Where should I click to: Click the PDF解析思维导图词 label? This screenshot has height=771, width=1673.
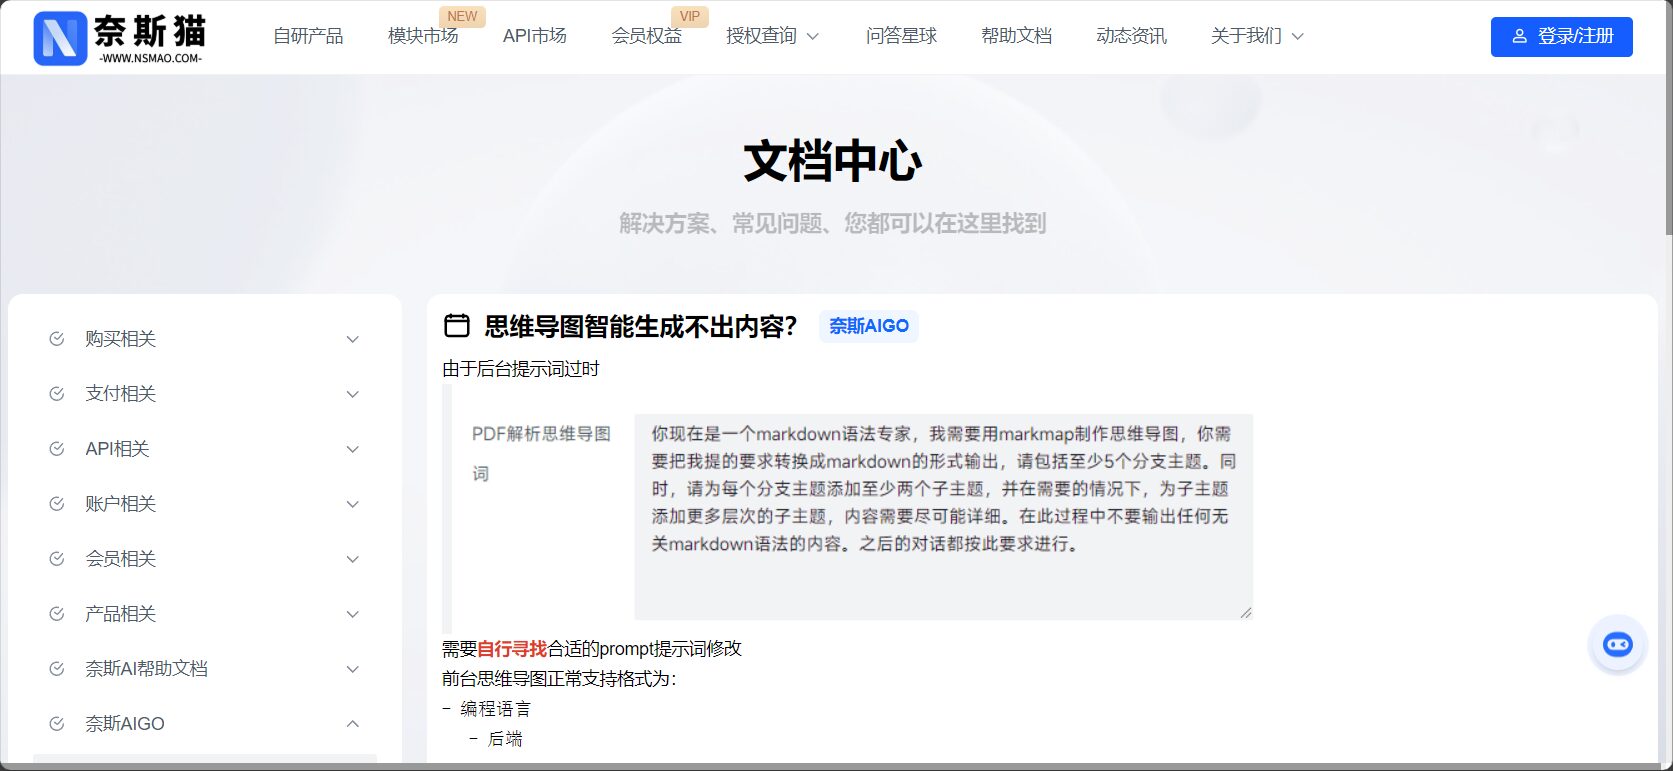click(x=541, y=453)
